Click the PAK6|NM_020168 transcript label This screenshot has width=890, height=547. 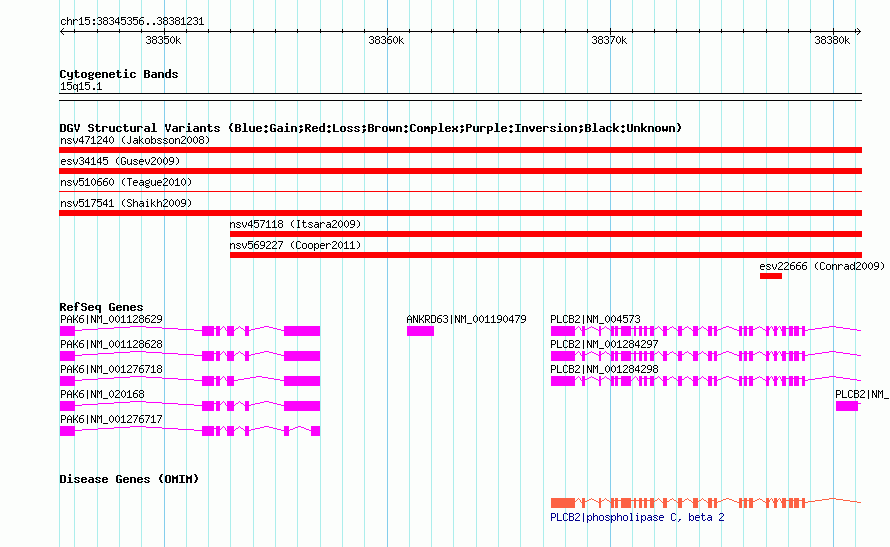[x=102, y=394]
